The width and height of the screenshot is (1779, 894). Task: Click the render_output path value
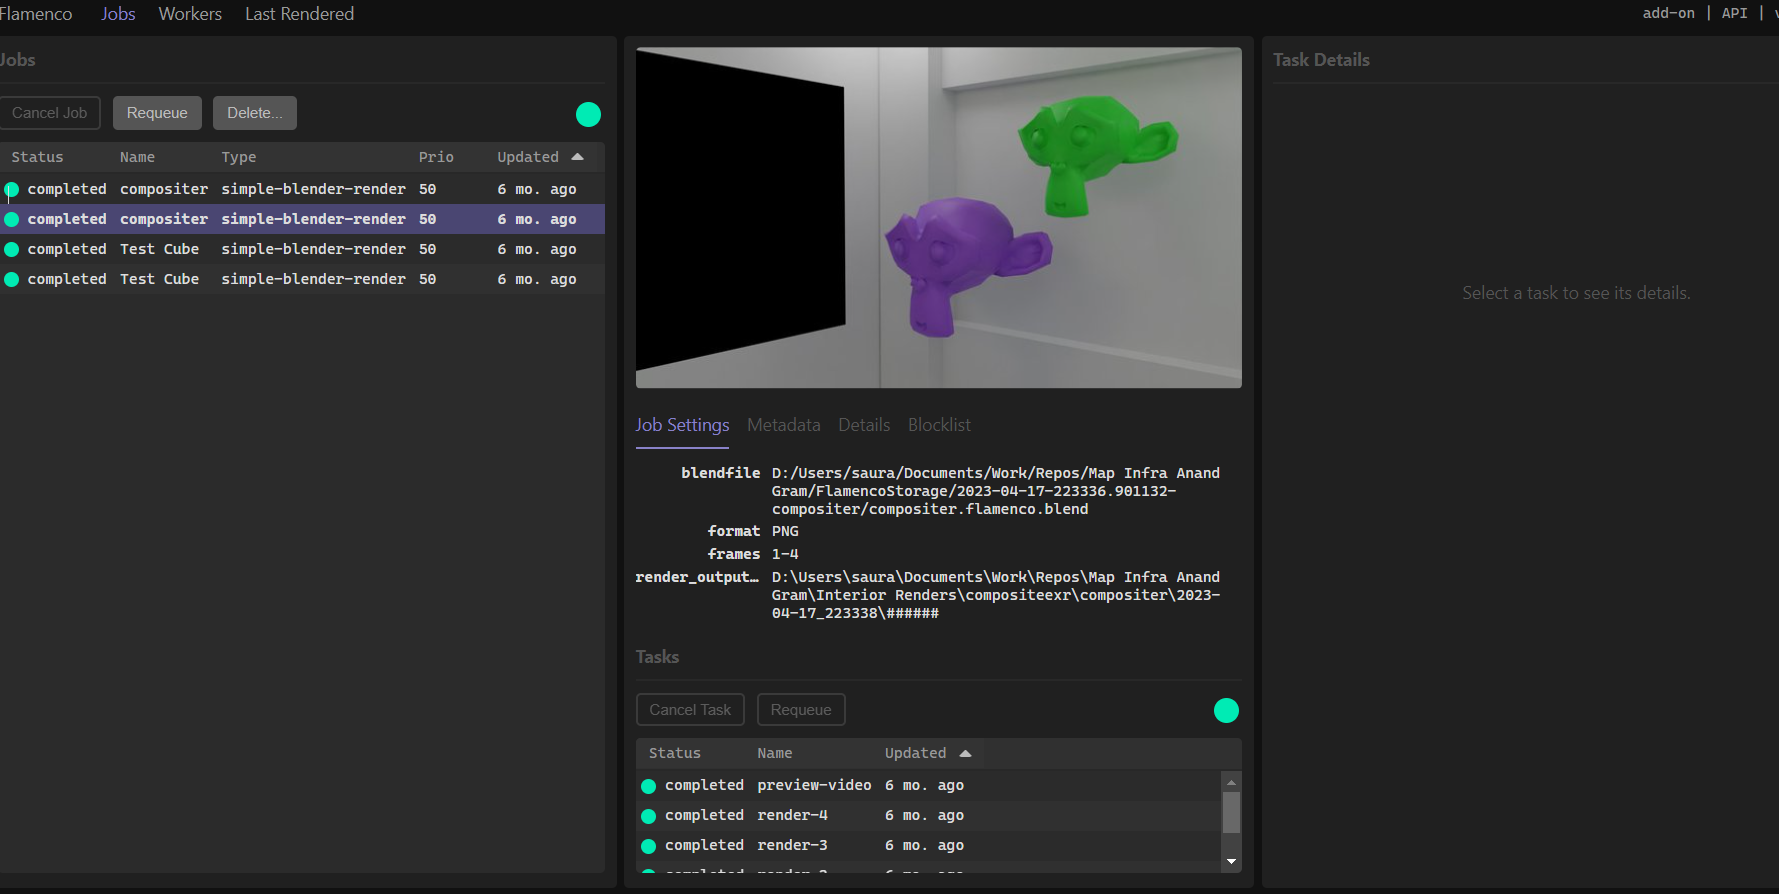tap(996, 595)
